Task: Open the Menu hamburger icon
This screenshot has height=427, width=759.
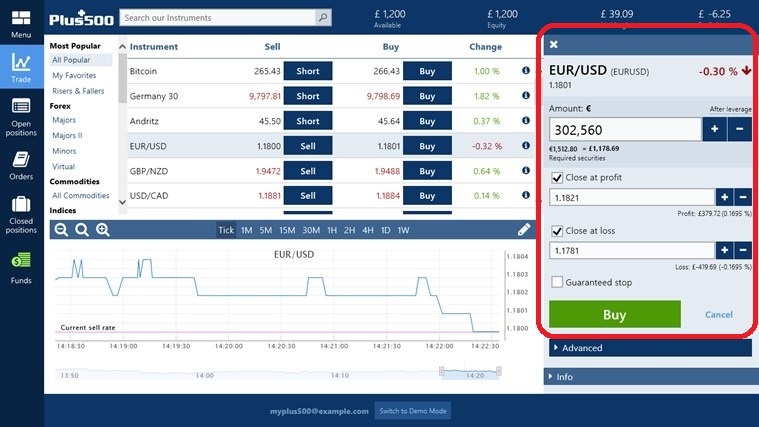Action: coord(21,20)
